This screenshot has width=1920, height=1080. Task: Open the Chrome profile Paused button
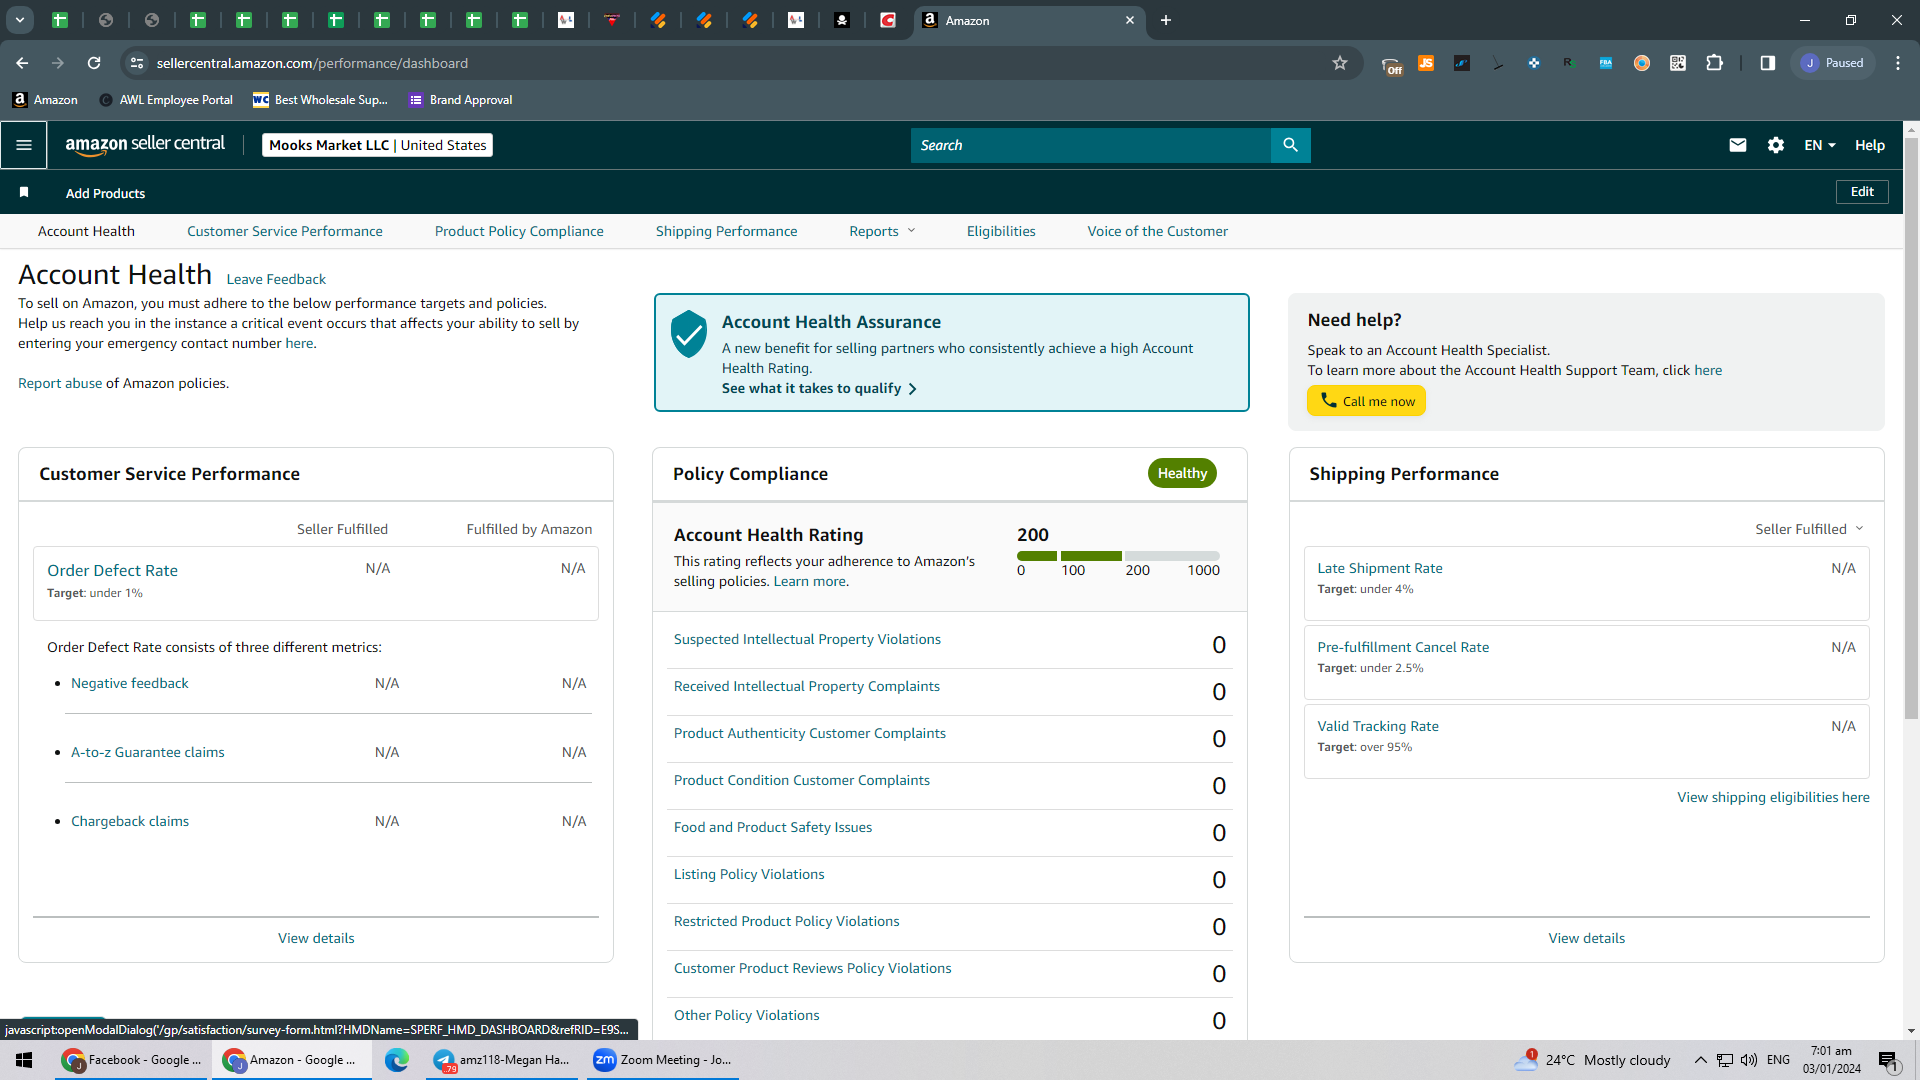pos(1832,63)
